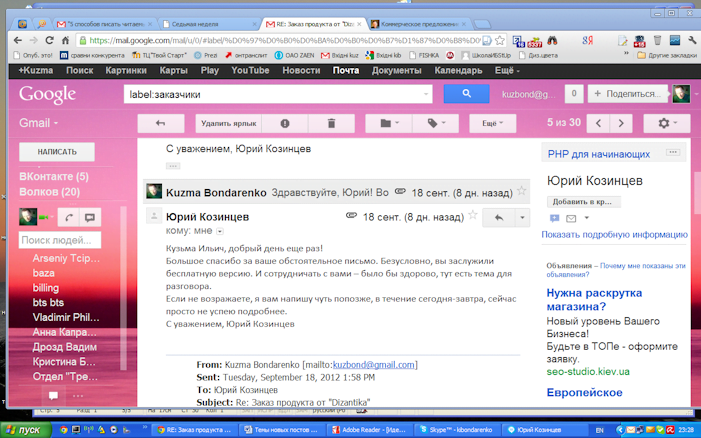Click Windows пуск Start button

(25, 430)
